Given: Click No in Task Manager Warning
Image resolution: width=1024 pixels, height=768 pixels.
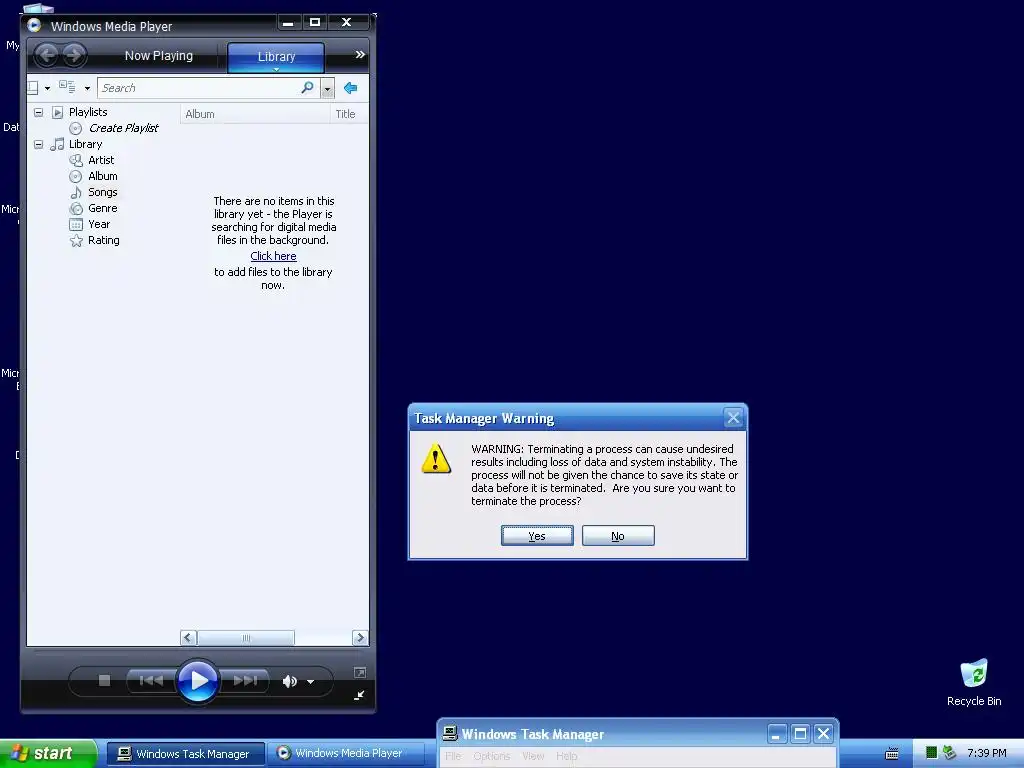Looking at the screenshot, I should (x=618, y=536).
